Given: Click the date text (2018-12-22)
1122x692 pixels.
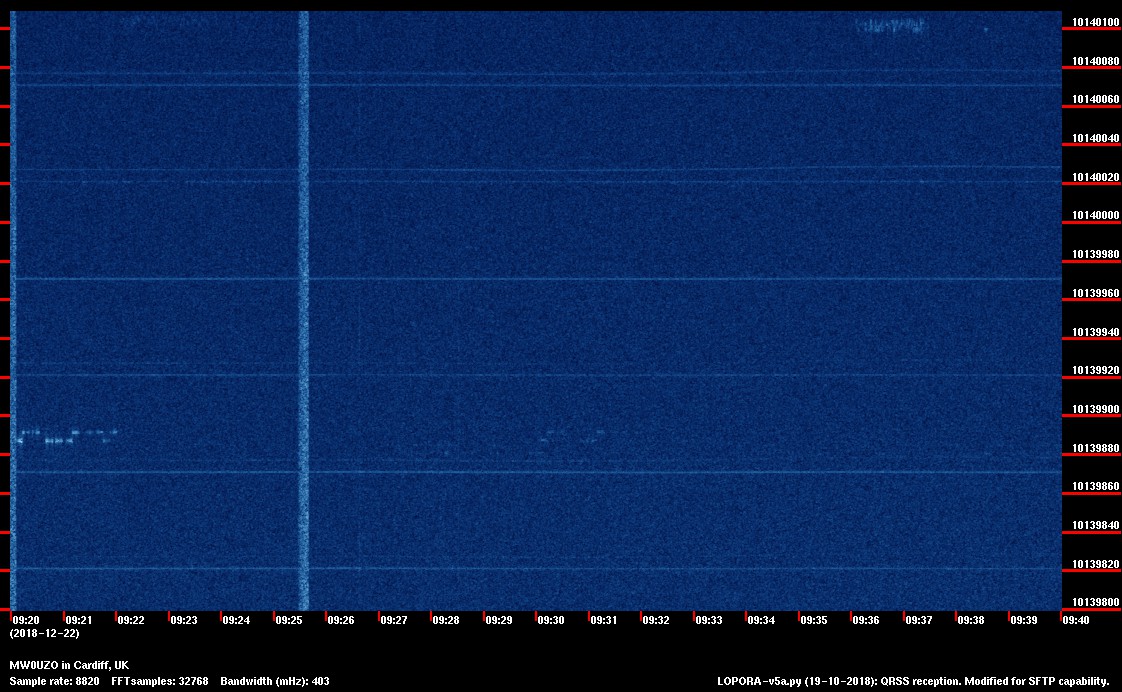Looking at the screenshot, I should 44,633.
